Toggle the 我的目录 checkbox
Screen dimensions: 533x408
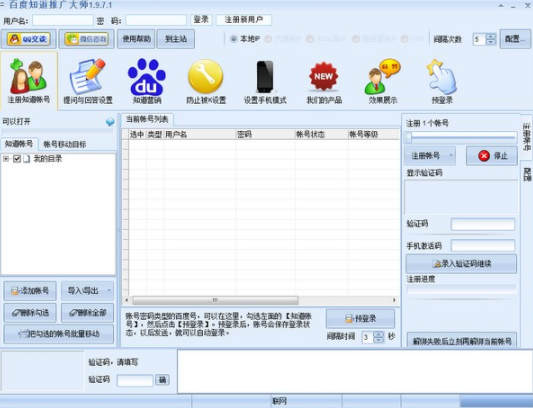click(17, 158)
